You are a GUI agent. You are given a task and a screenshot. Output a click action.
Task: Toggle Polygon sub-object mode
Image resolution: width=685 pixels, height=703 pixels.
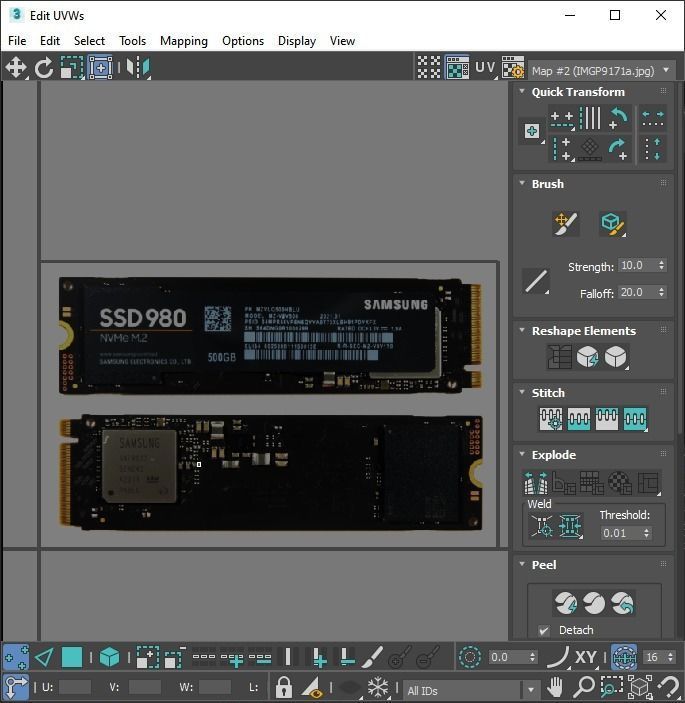pos(72,657)
